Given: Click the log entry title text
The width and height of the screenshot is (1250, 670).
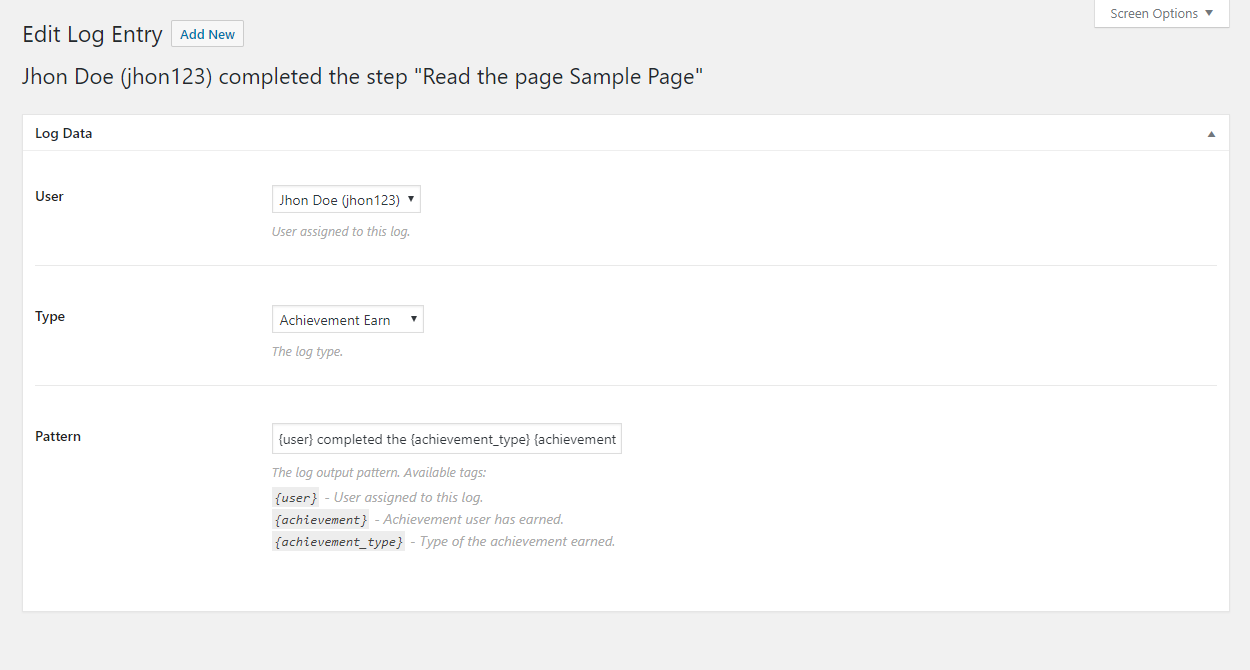Looking at the screenshot, I should 362,77.
